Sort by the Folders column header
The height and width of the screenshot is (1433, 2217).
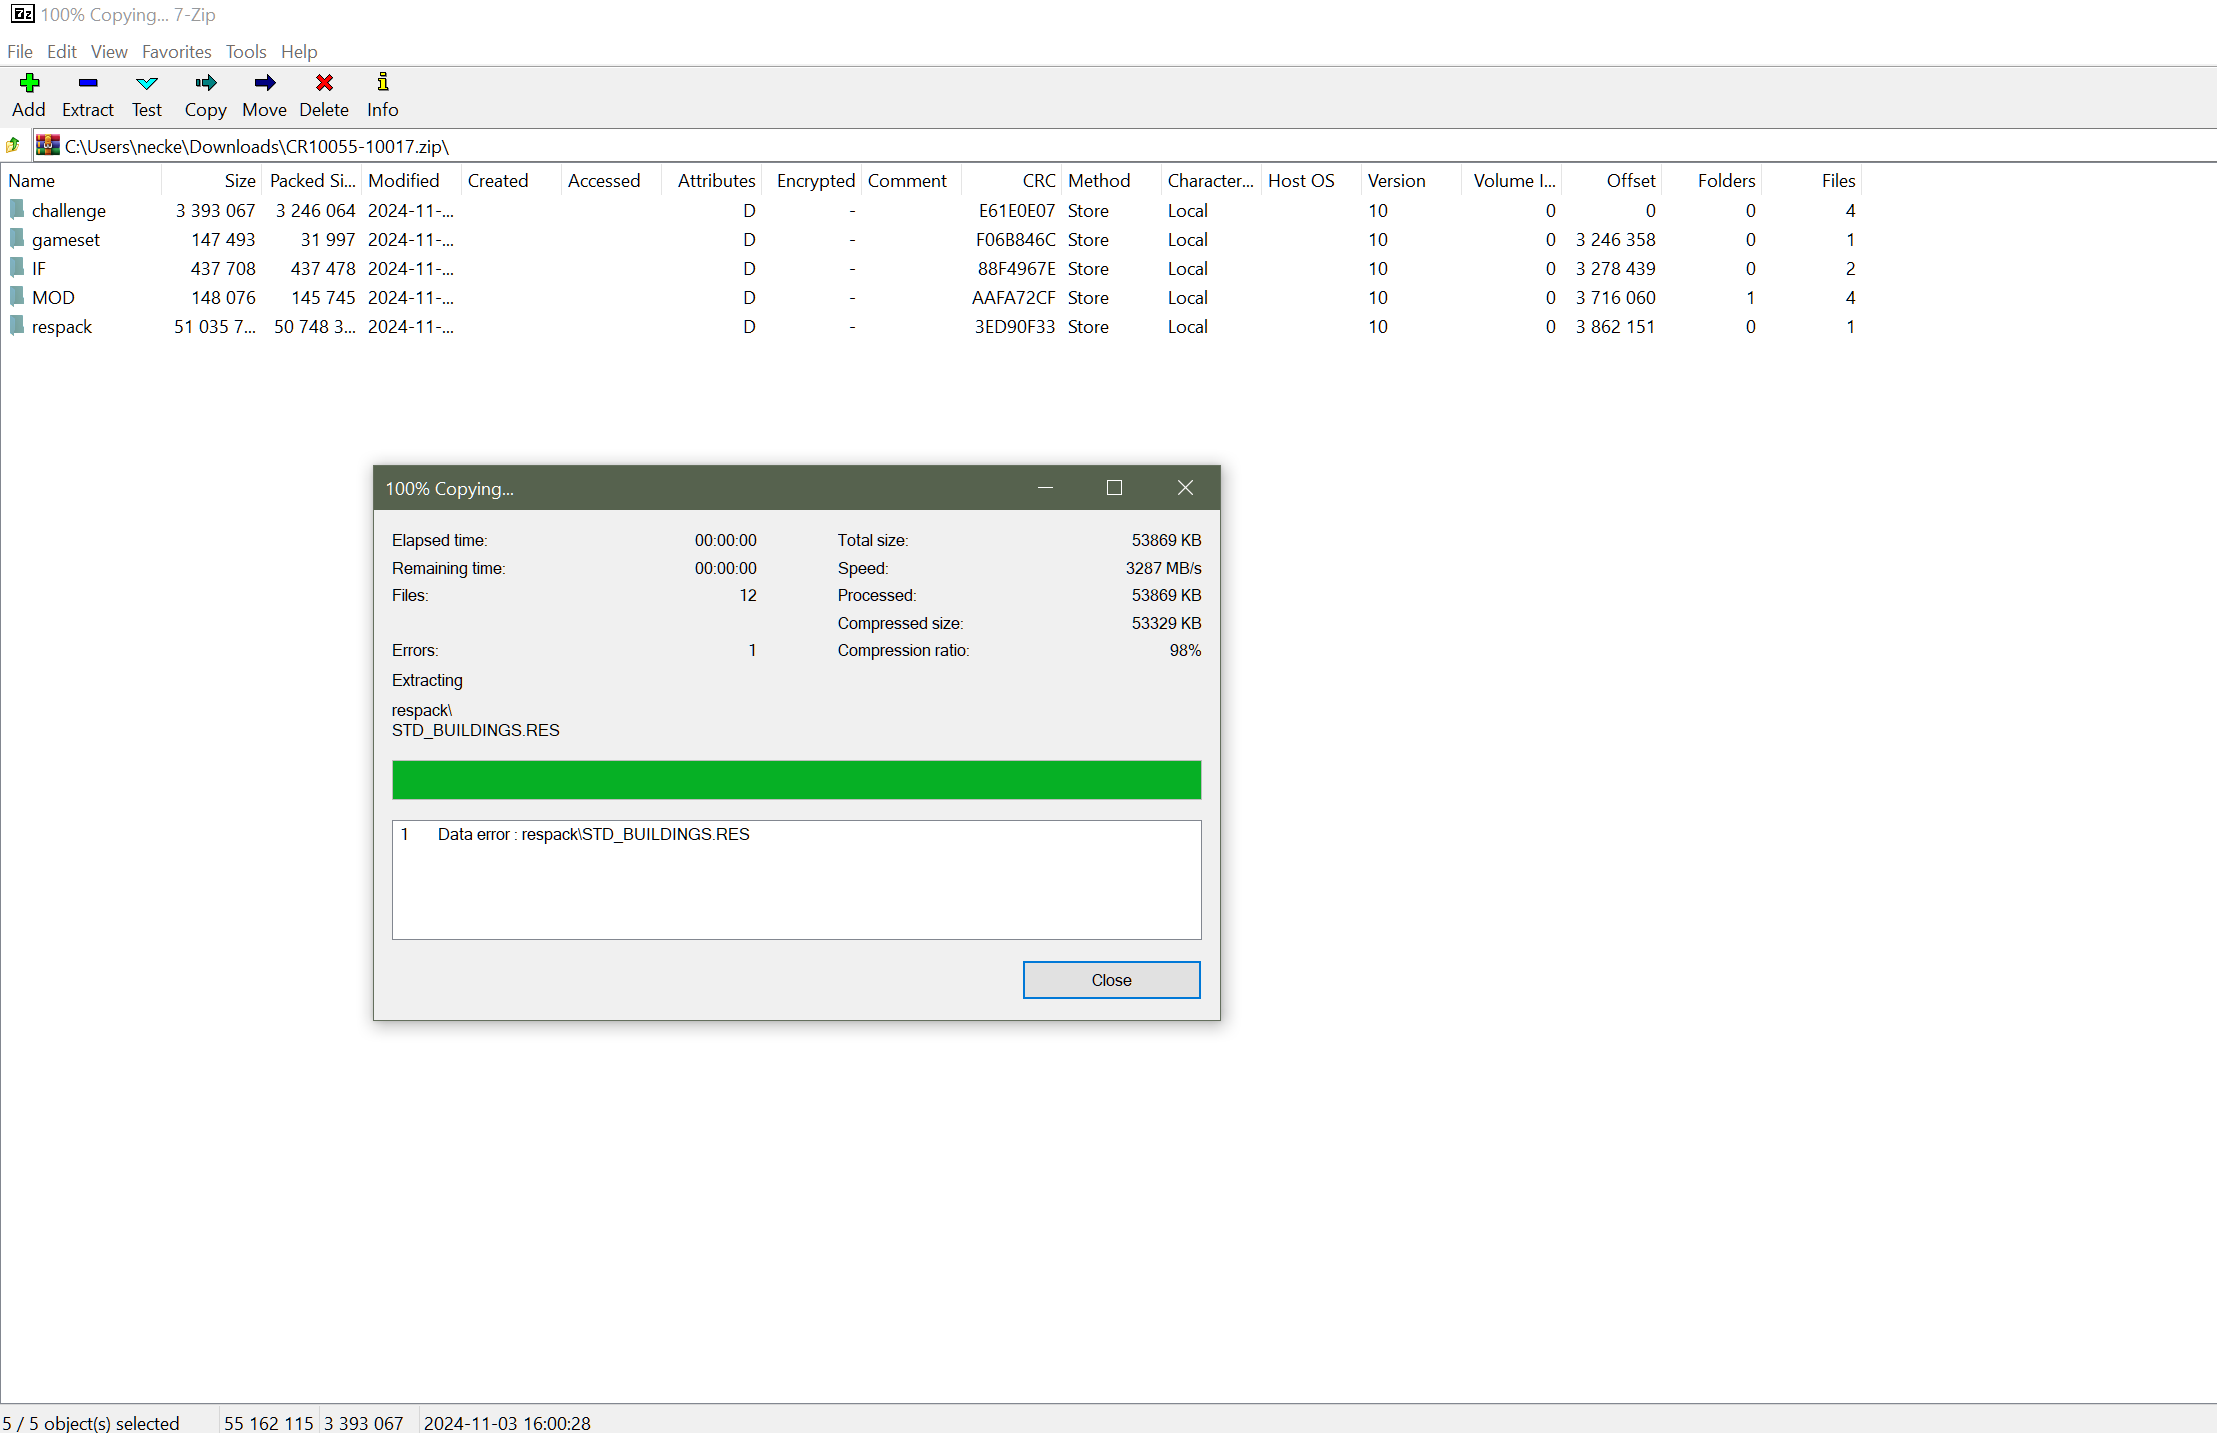pyautogui.click(x=1711, y=181)
